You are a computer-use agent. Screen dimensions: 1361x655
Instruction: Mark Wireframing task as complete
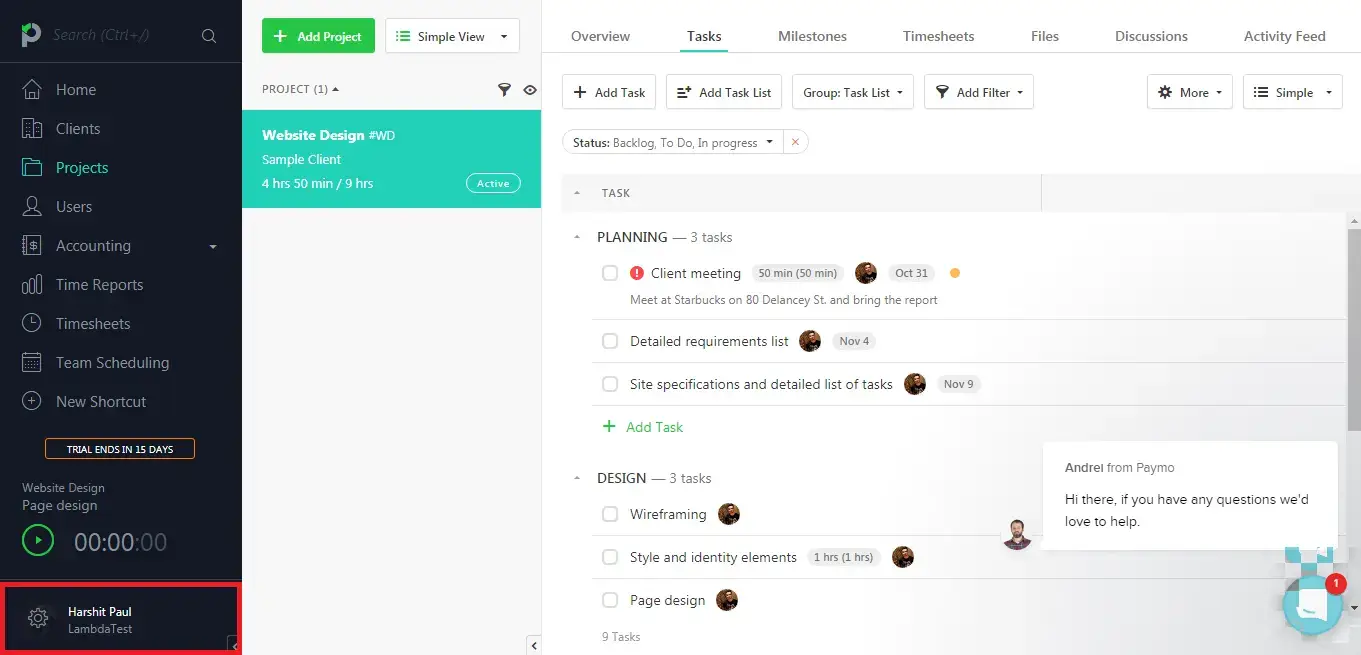[610, 514]
